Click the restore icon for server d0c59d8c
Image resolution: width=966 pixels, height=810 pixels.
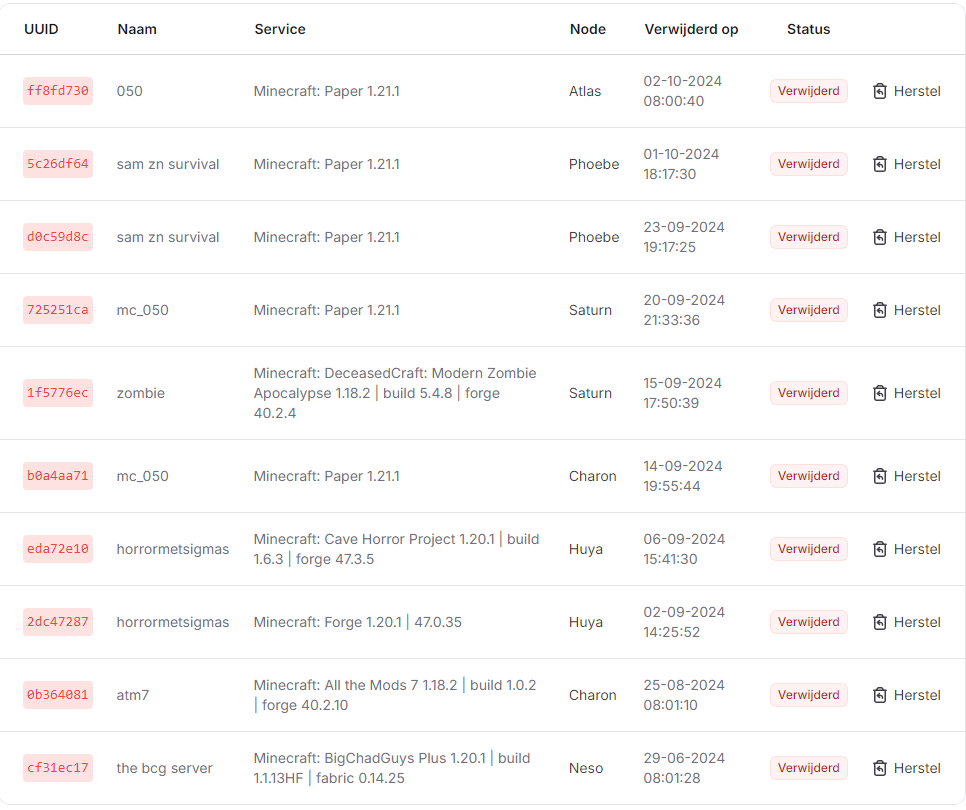coord(880,237)
